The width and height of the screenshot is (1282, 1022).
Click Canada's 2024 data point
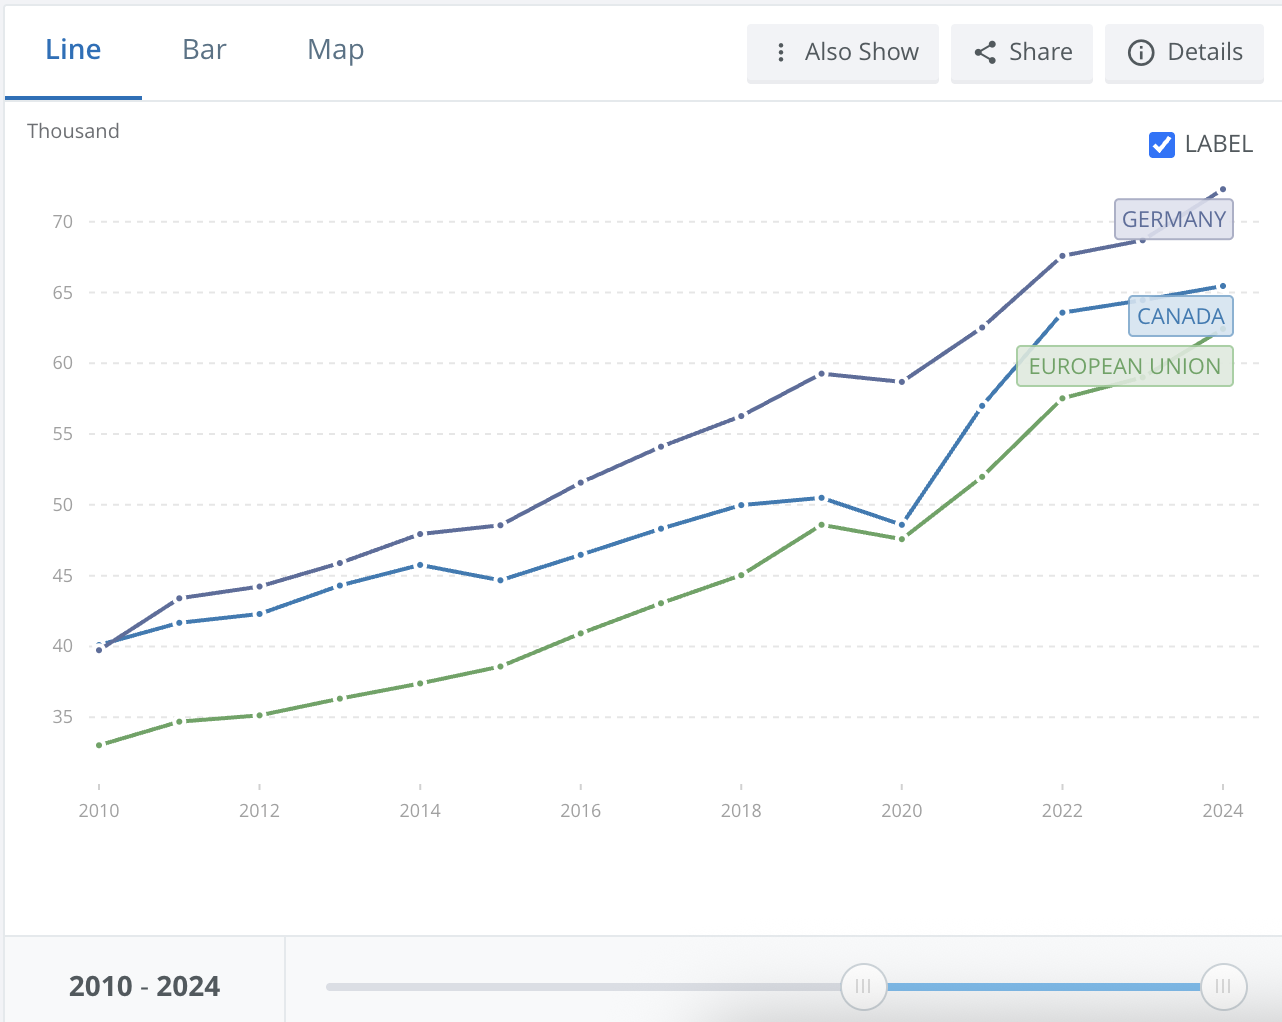1223,286
